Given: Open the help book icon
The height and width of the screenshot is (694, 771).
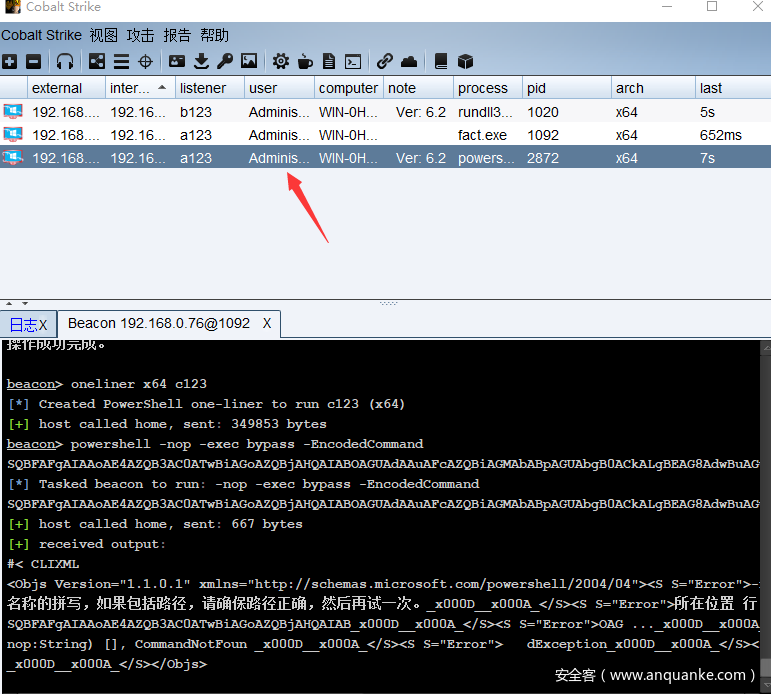Looking at the screenshot, I should click(441, 61).
